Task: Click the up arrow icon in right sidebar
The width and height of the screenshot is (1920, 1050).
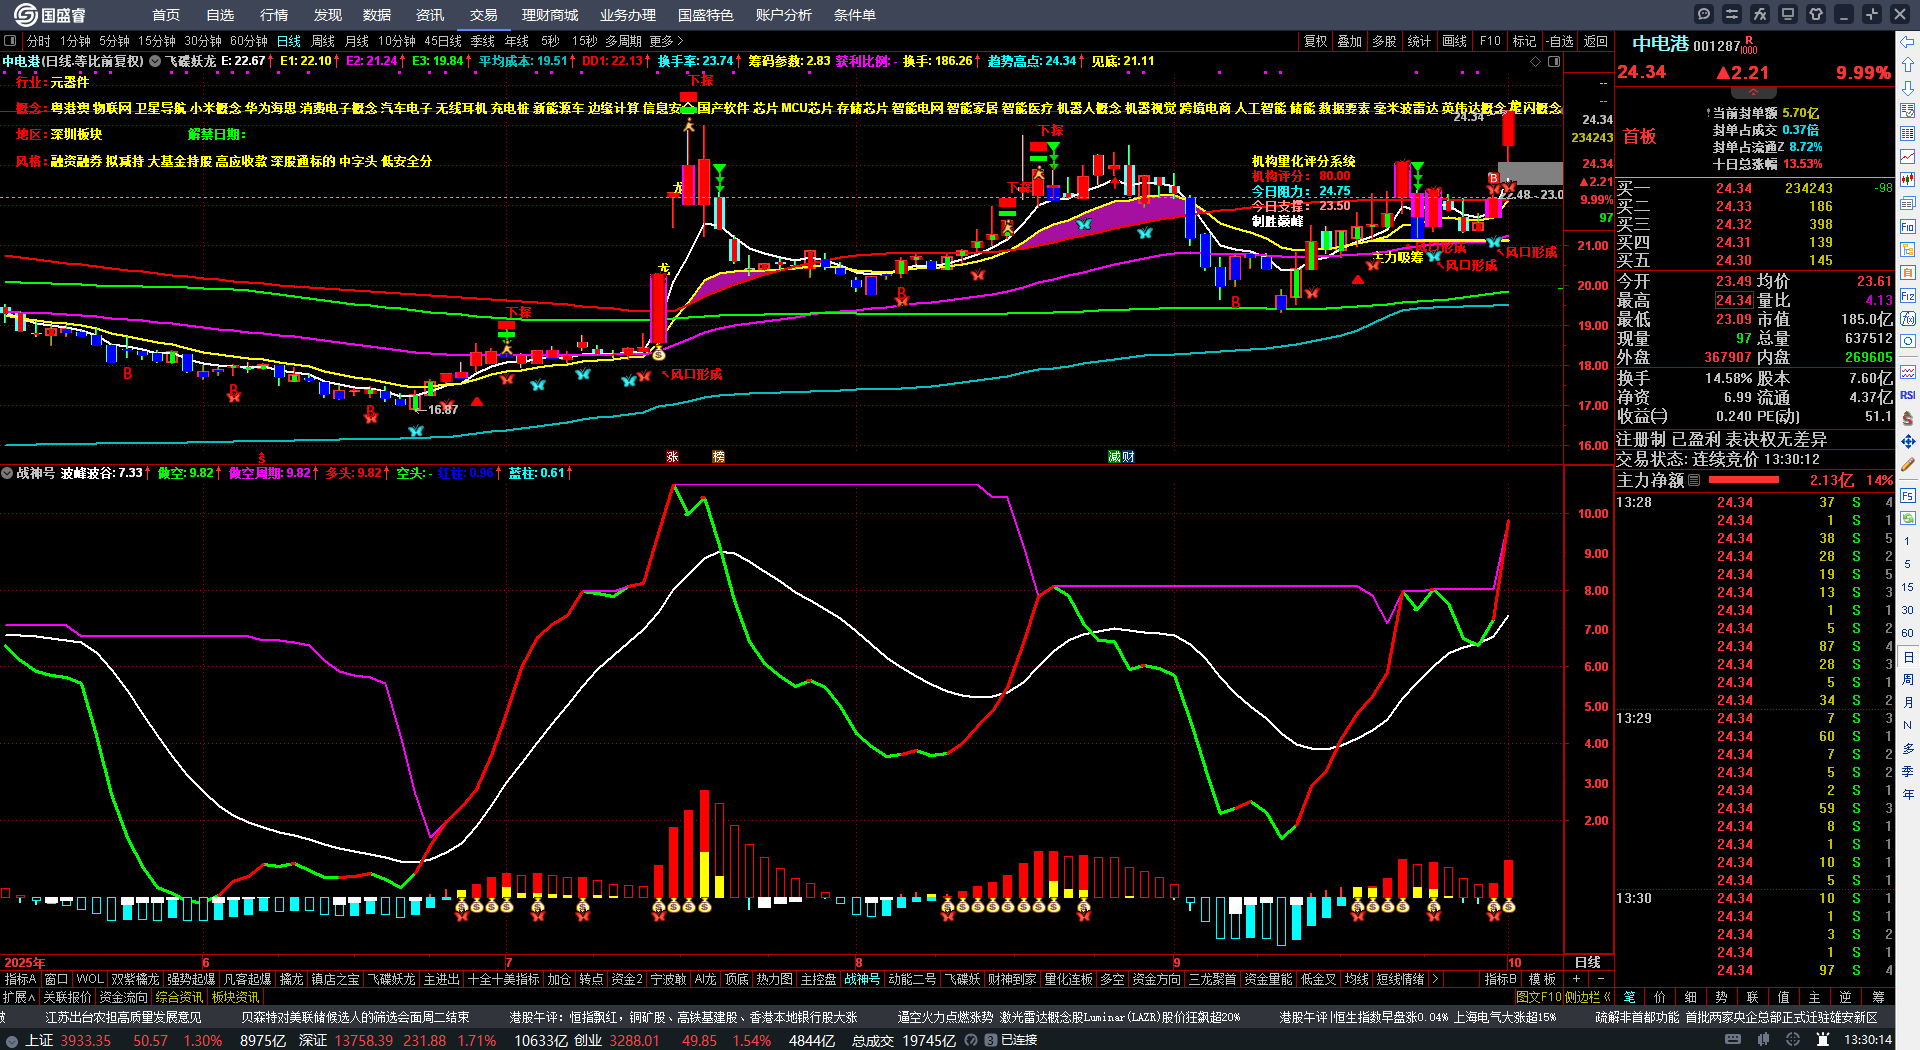Action: click(1908, 64)
